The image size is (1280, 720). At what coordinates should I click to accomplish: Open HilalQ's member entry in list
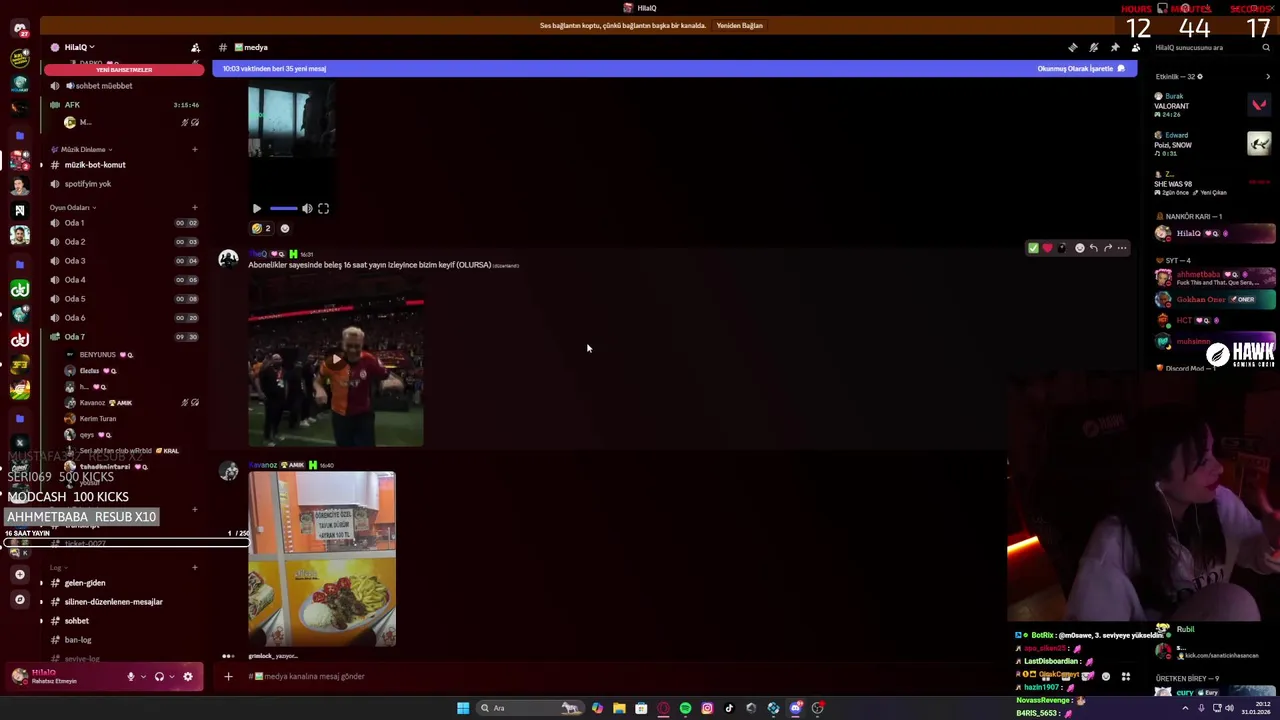pyautogui.click(x=1214, y=234)
